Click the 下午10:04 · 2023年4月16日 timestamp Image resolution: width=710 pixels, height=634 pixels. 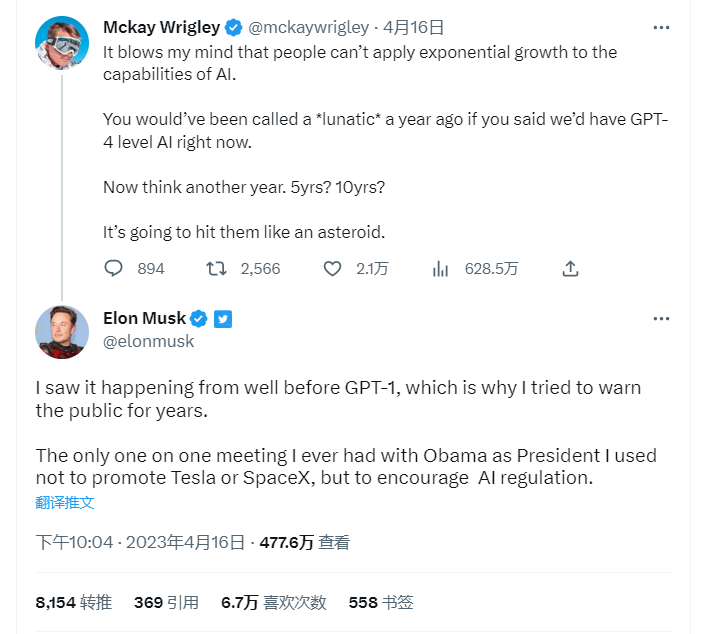point(140,542)
